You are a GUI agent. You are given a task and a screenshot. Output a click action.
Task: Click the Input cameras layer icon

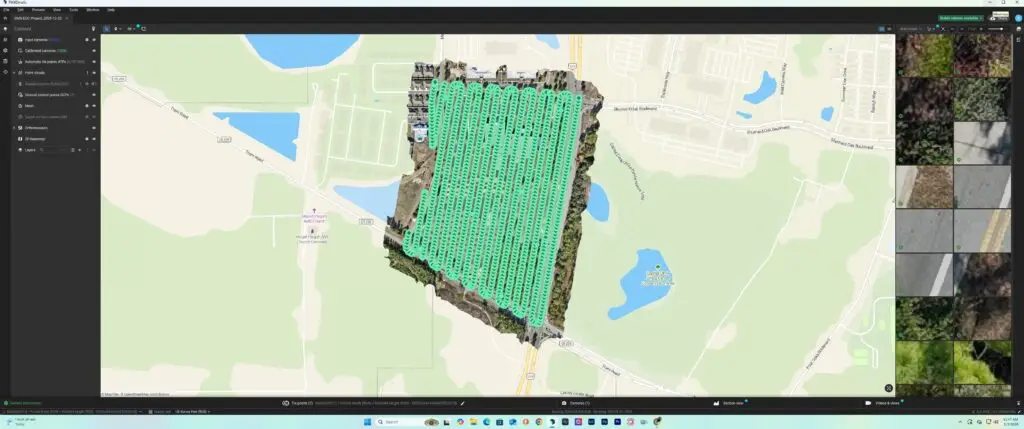[21, 40]
